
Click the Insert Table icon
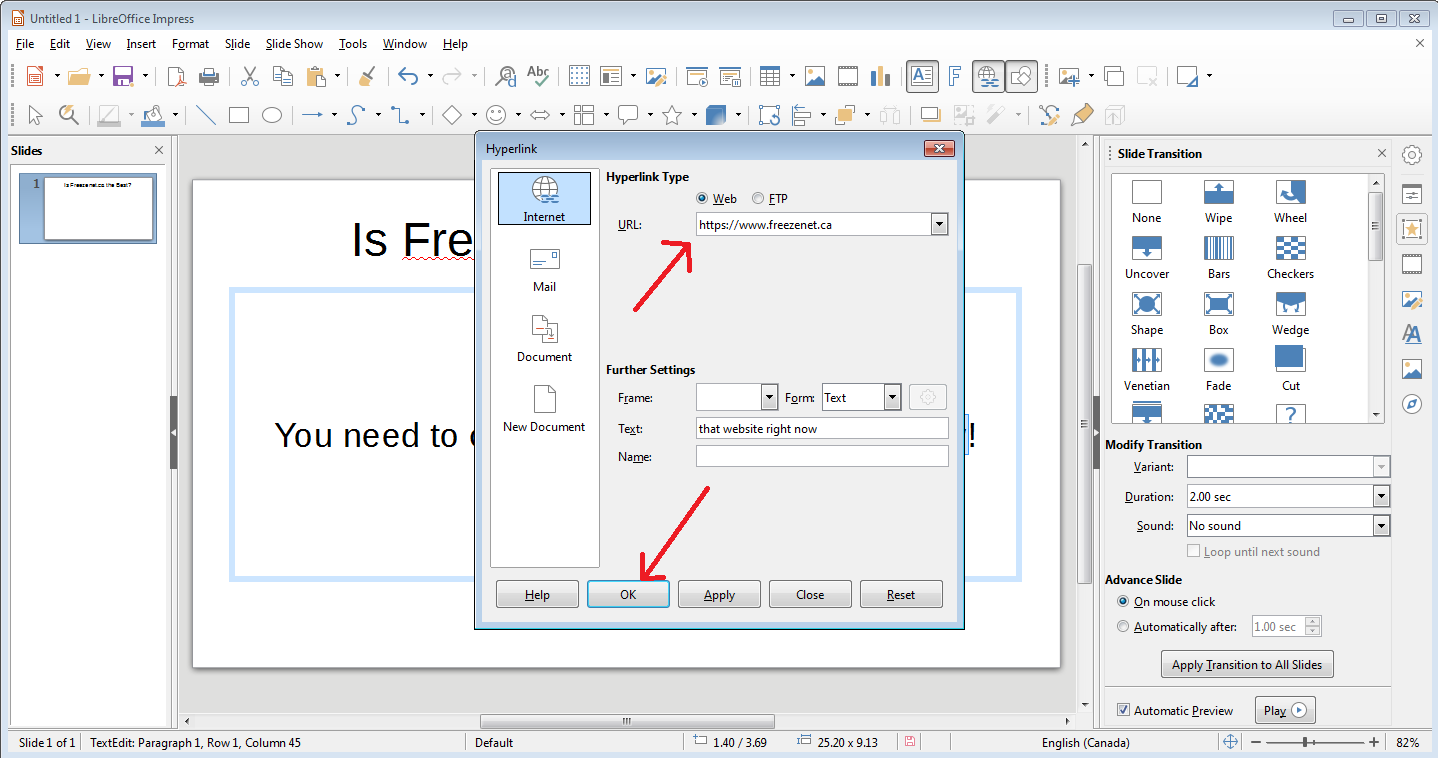pyautogui.click(x=769, y=76)
